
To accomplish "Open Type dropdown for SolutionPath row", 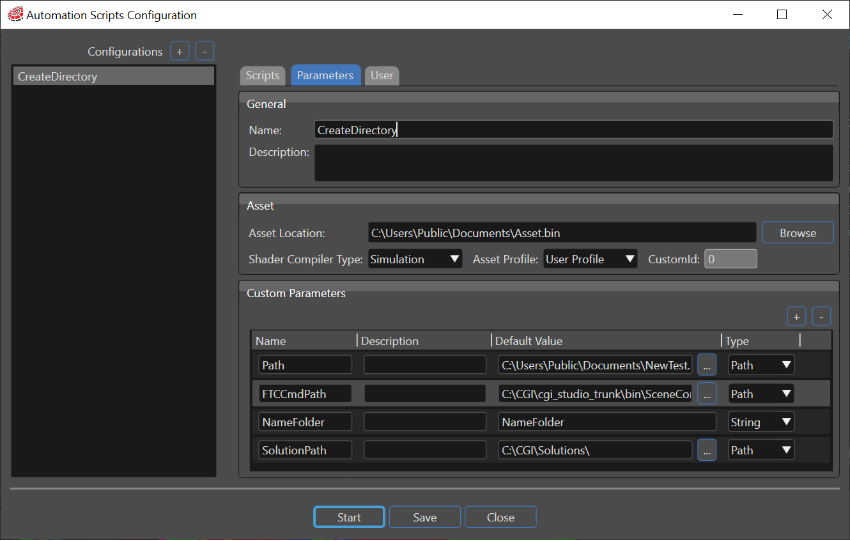I will 761,450.
